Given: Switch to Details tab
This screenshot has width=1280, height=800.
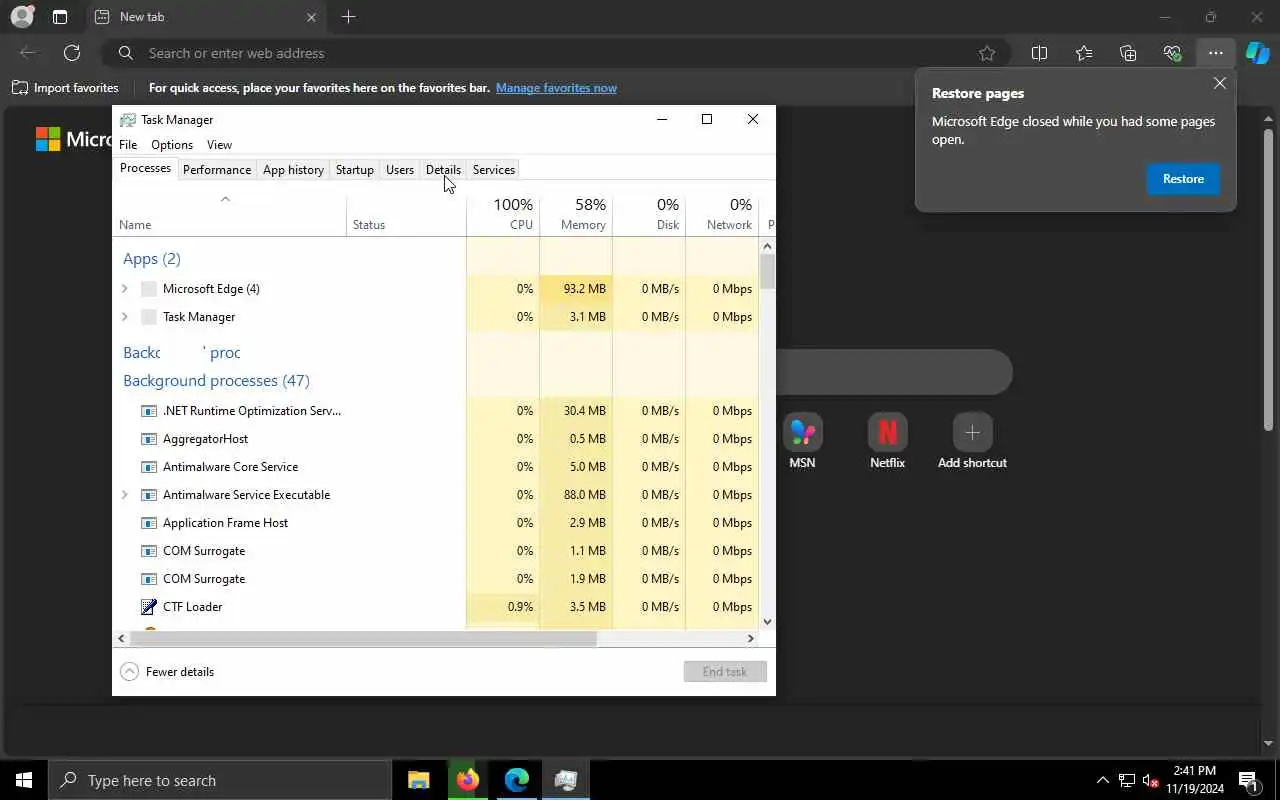Looking at the screenshot, I should (x=443, y=170).
